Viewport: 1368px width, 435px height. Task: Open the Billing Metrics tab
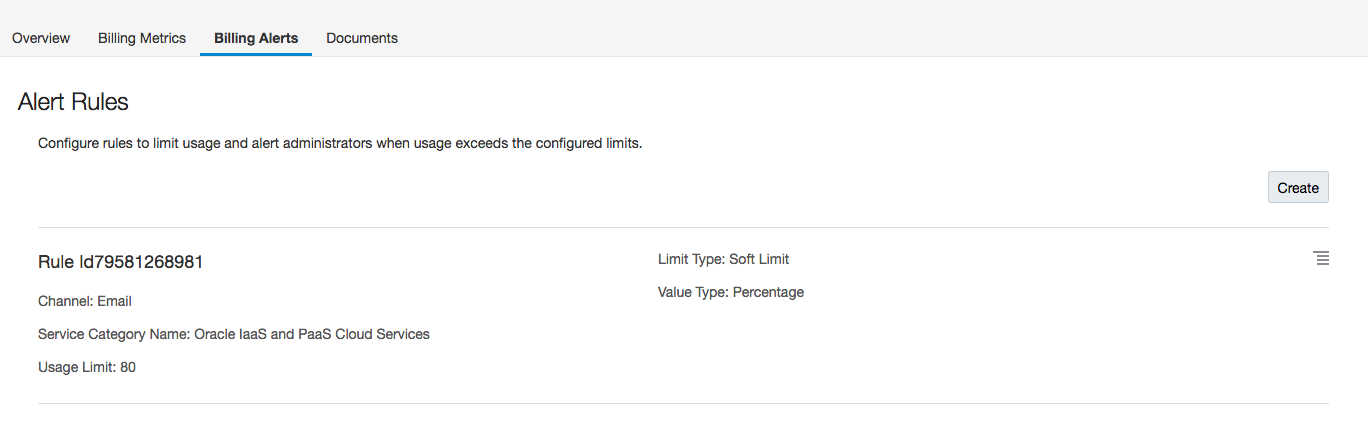point(142,38)
